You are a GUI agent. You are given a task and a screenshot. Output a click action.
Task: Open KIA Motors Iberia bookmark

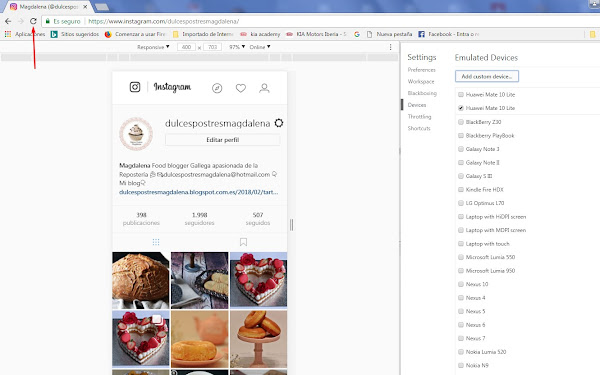(x=316, y=34)
